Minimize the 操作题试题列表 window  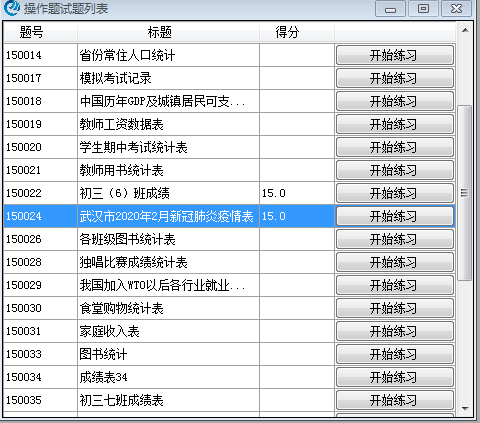point(390,9)
